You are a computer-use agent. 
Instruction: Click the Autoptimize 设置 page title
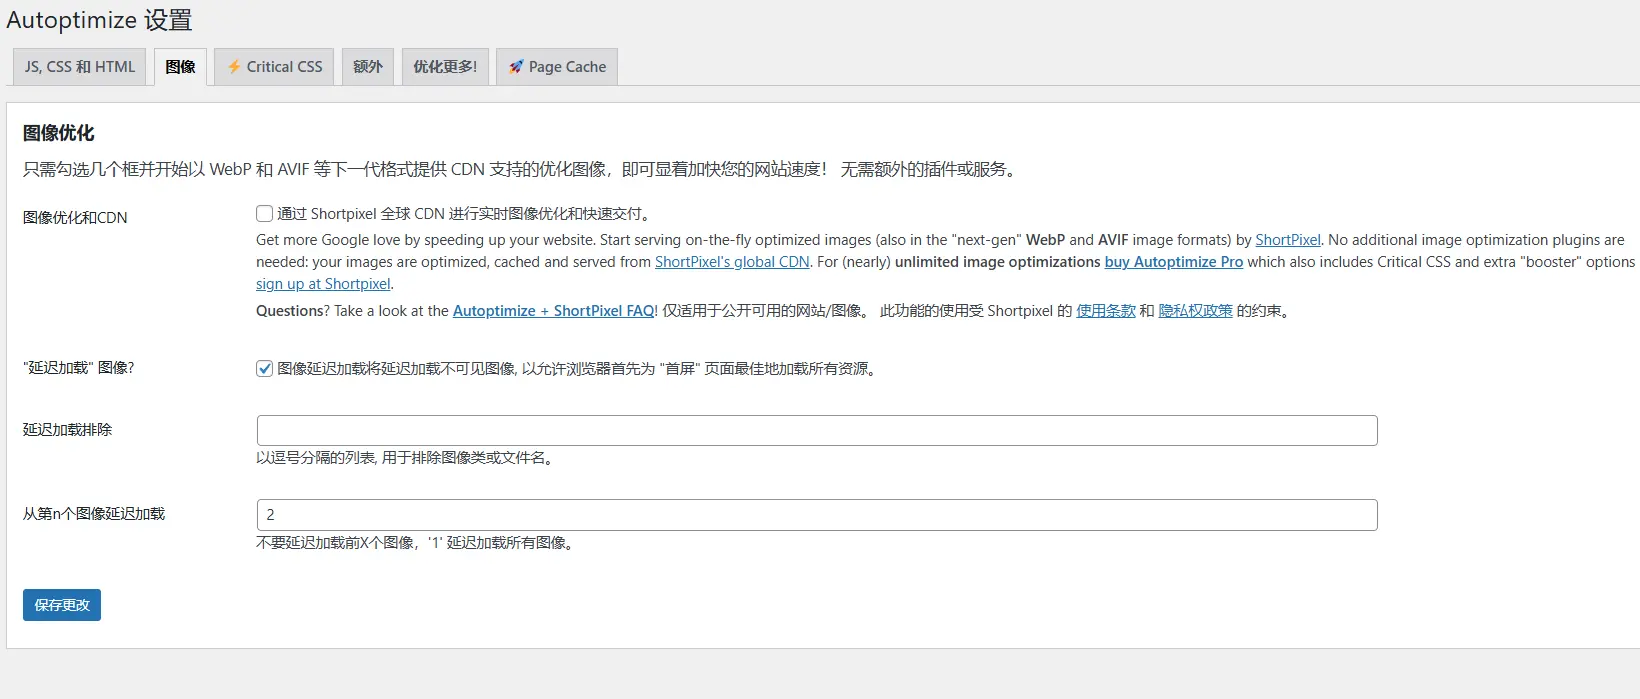click(x=99, y=20)
